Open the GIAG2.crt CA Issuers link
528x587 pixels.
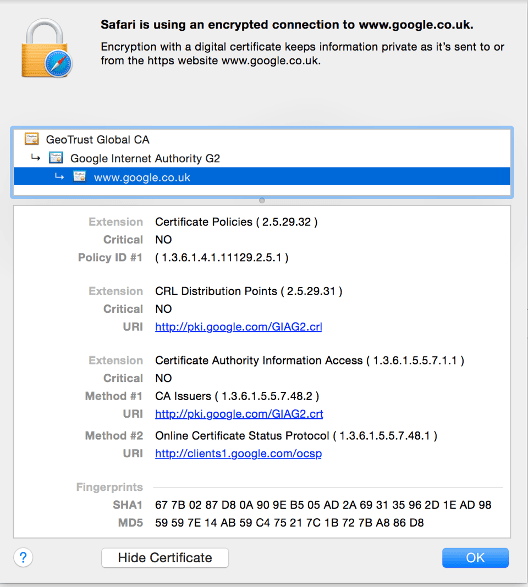click(x=239, y=414)
